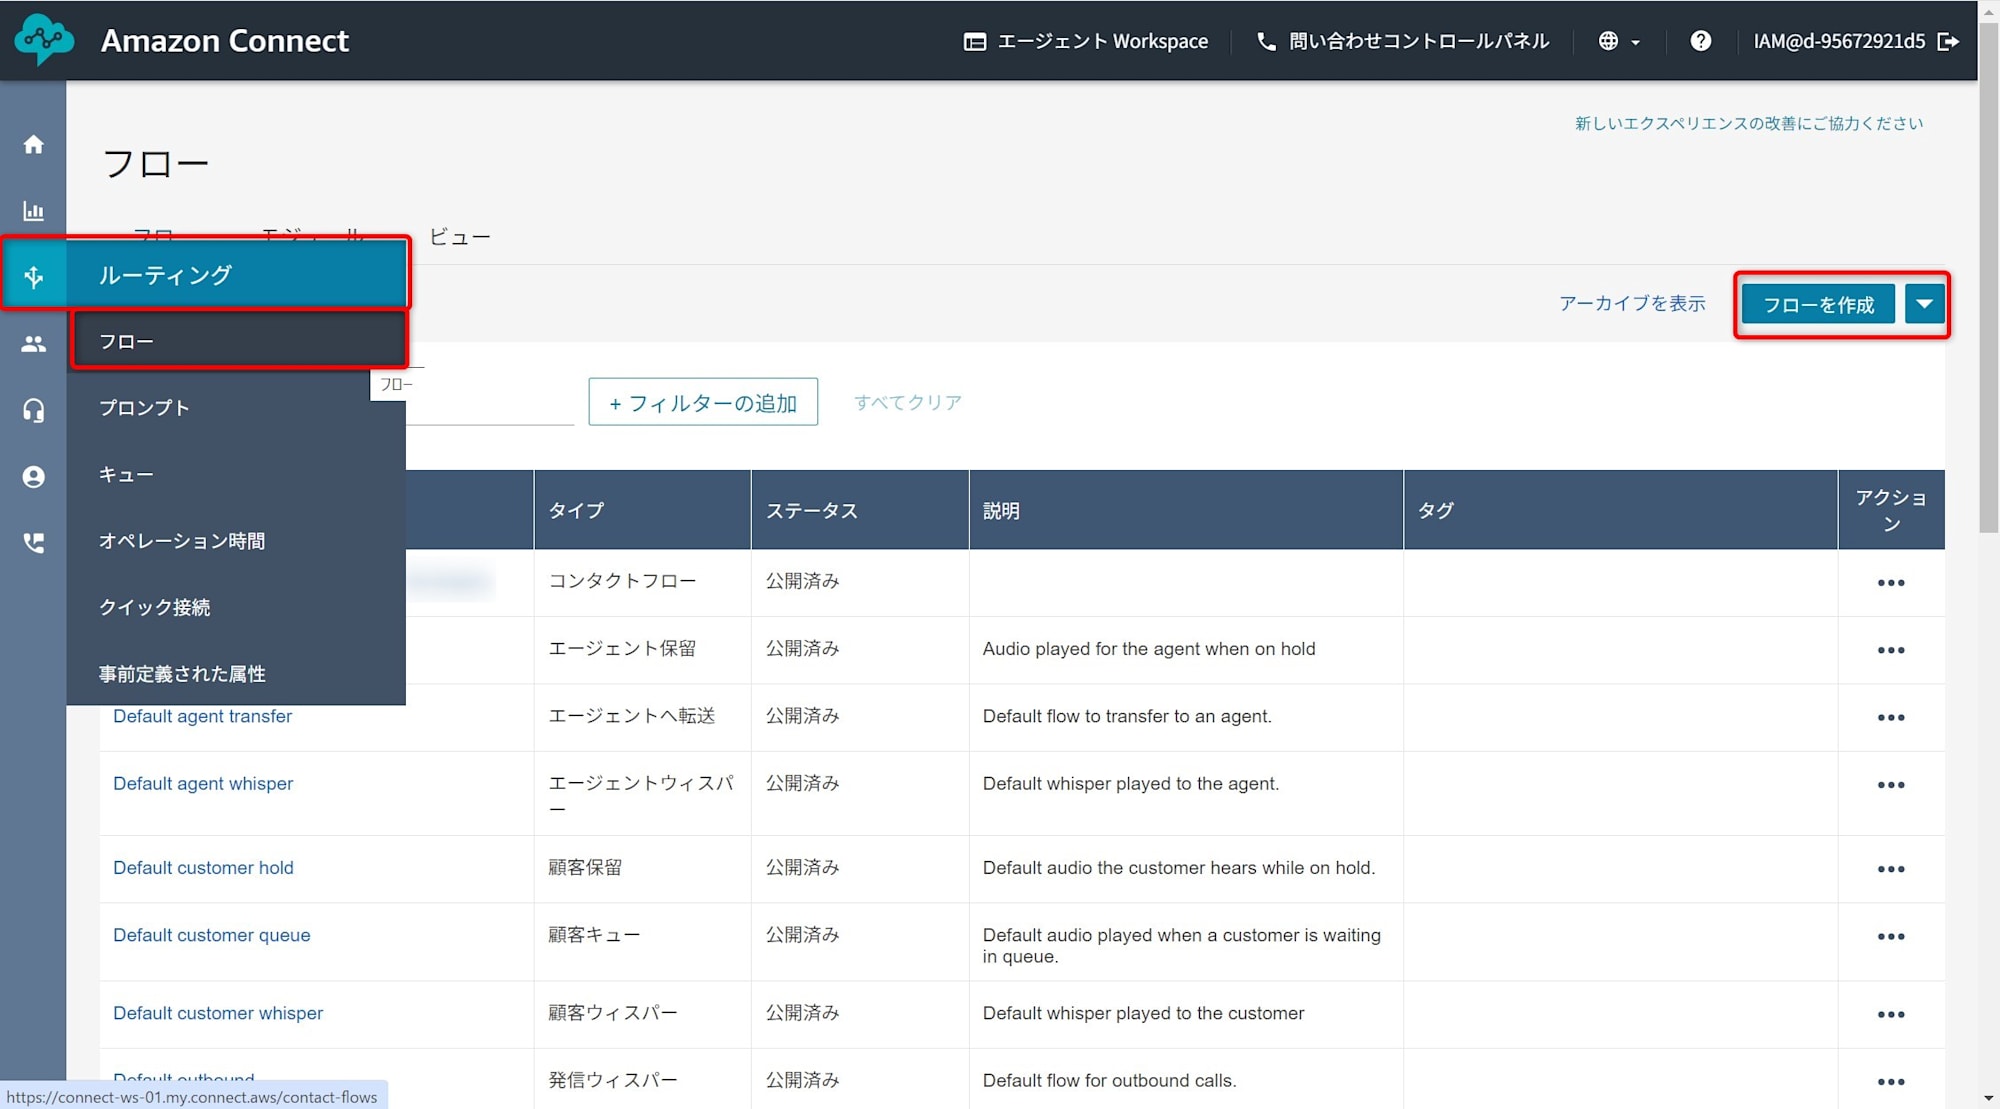This screenshot has width=2000, height=1109.
Task: Open Default agent whisper flow
Action: tap(203, 783)
